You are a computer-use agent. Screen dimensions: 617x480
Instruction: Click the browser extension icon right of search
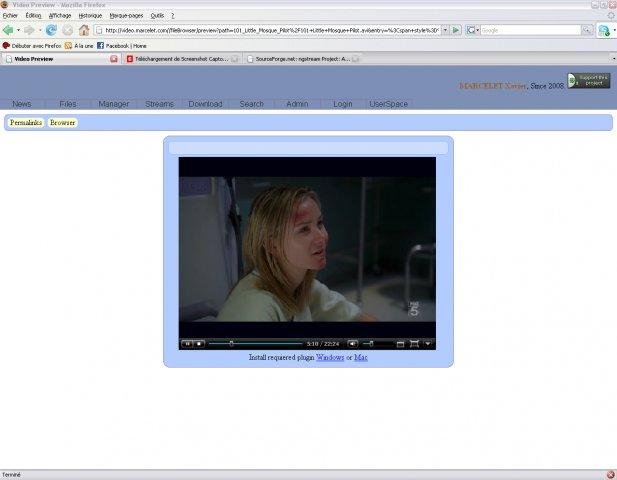(x=604, y=30)
